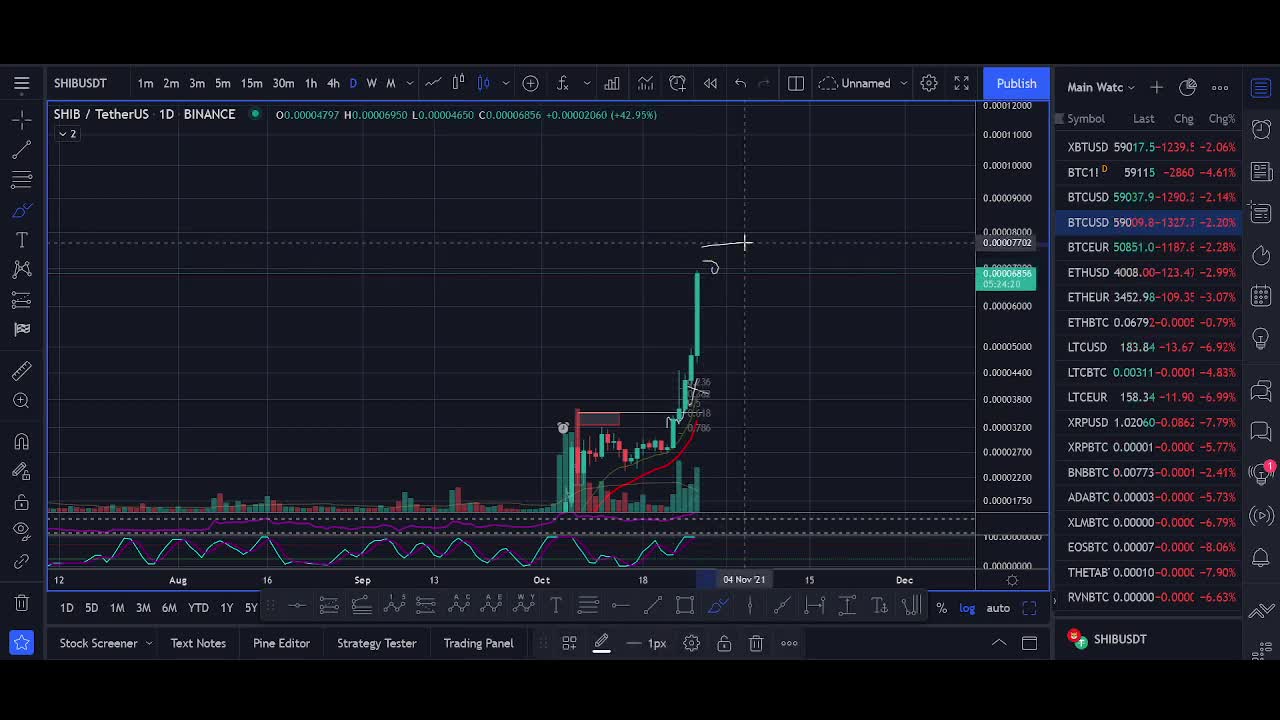Open the financials bar chart icon
1280x720 pixels.
[x=611, y=83]
